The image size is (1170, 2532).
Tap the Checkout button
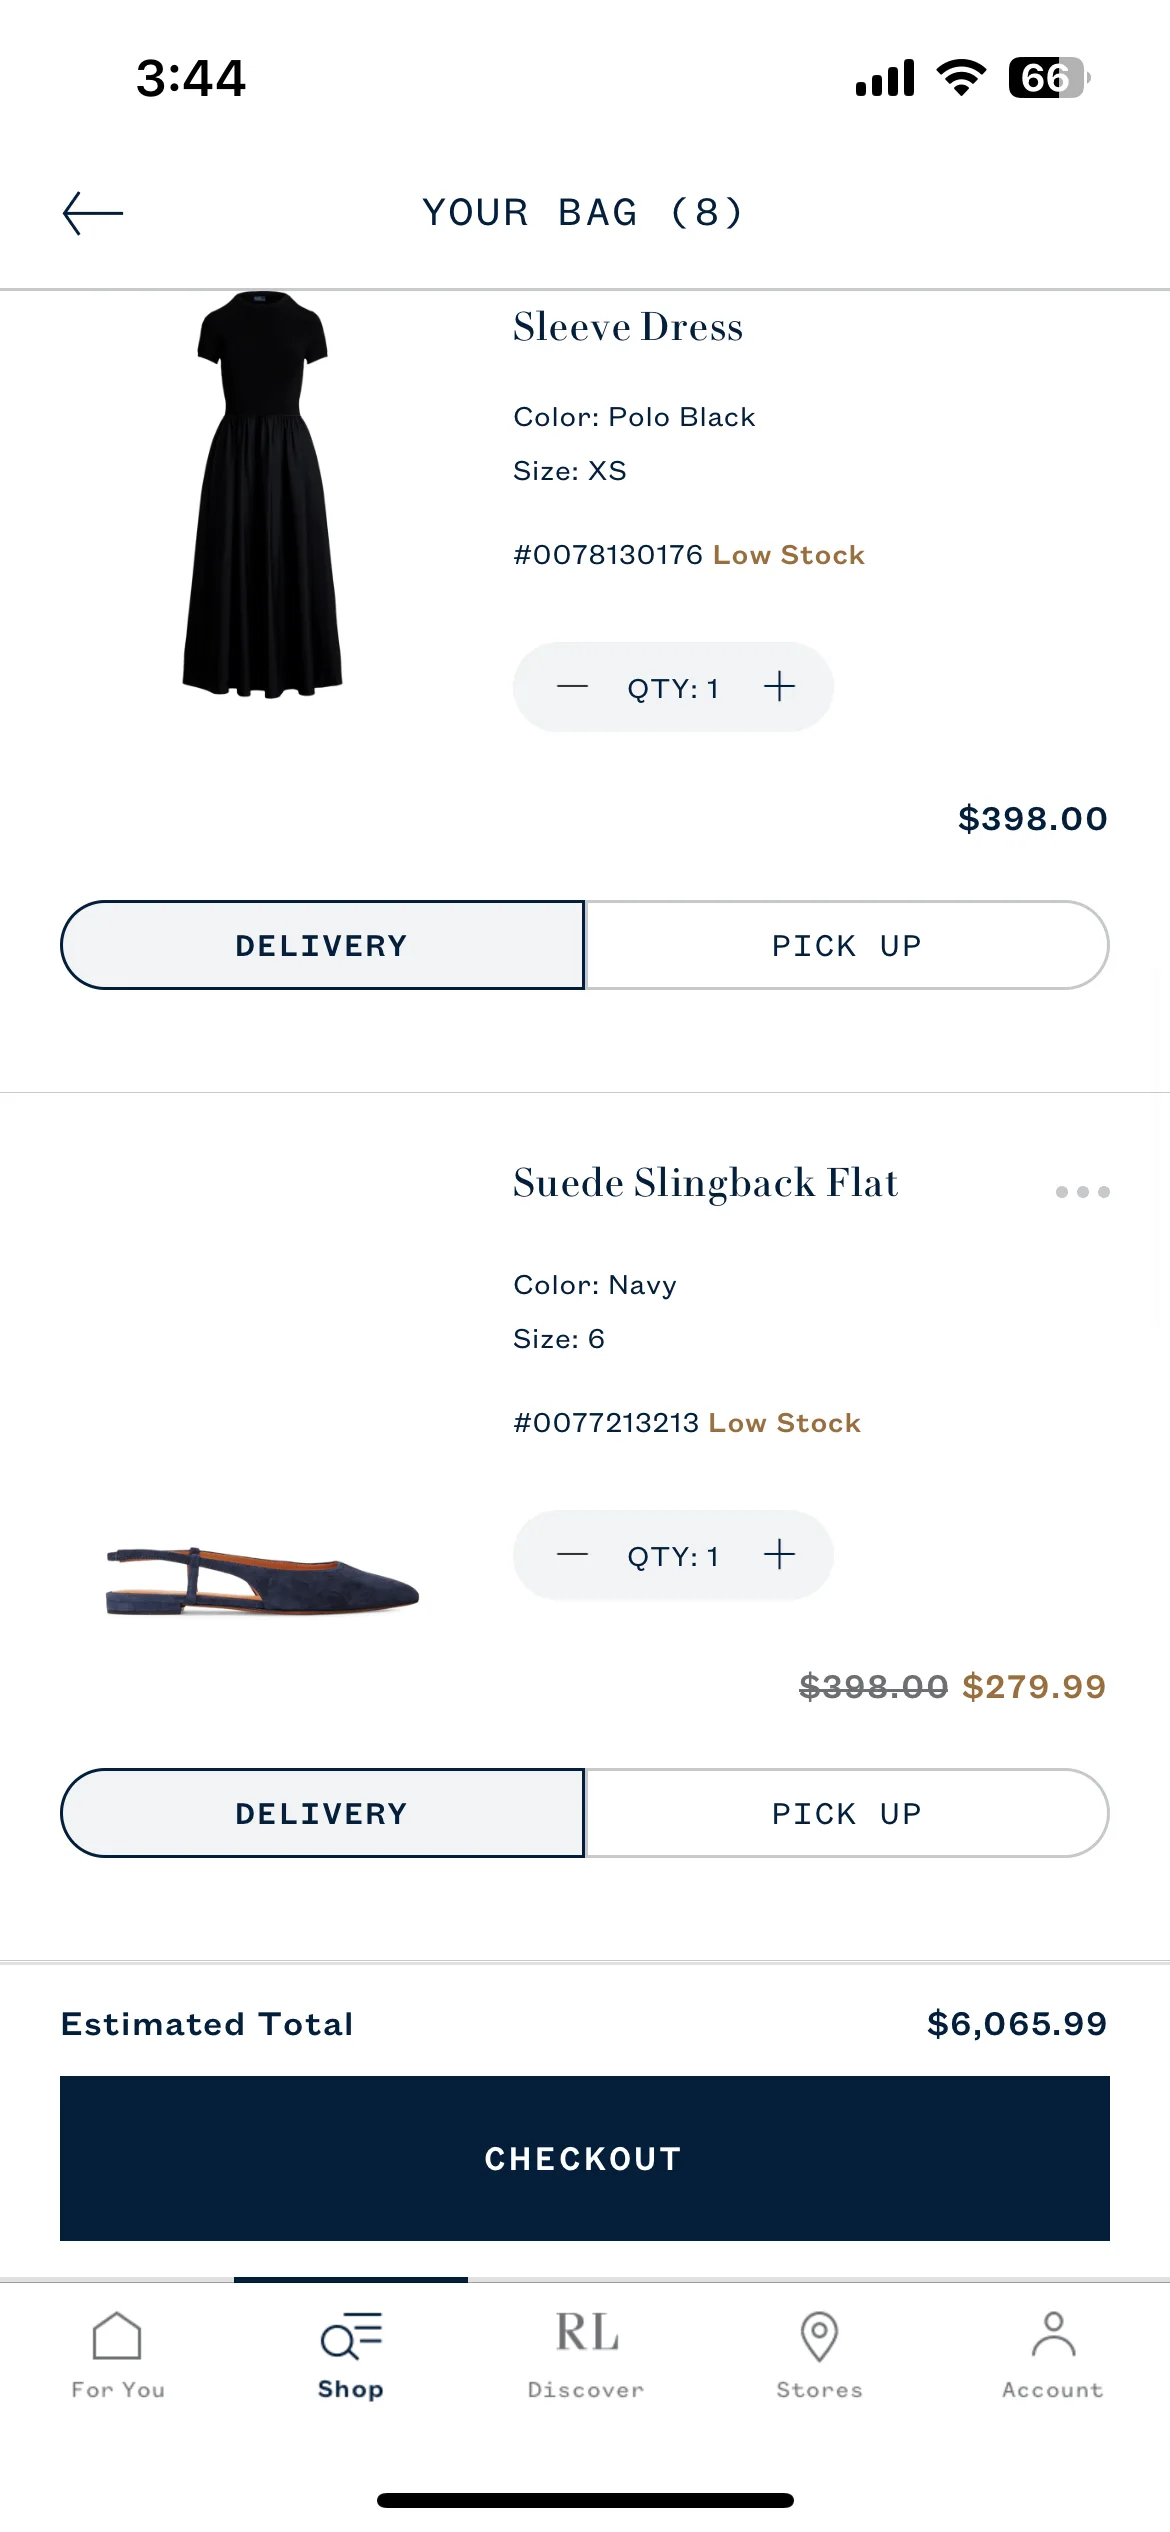[x=585, y=2158]
